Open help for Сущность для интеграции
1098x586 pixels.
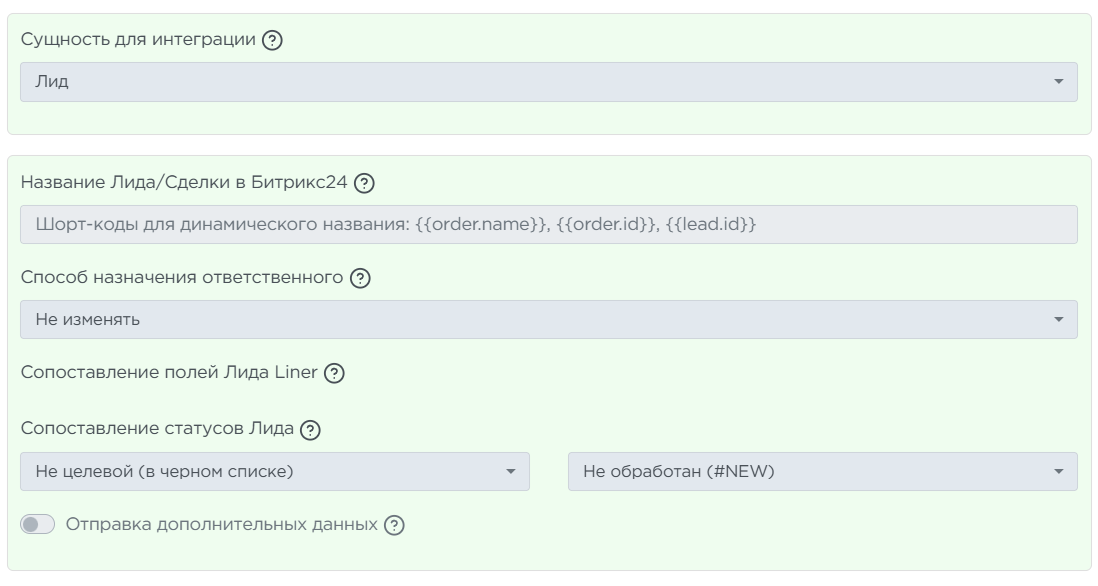pyautogui.click(x=271, y=42)
